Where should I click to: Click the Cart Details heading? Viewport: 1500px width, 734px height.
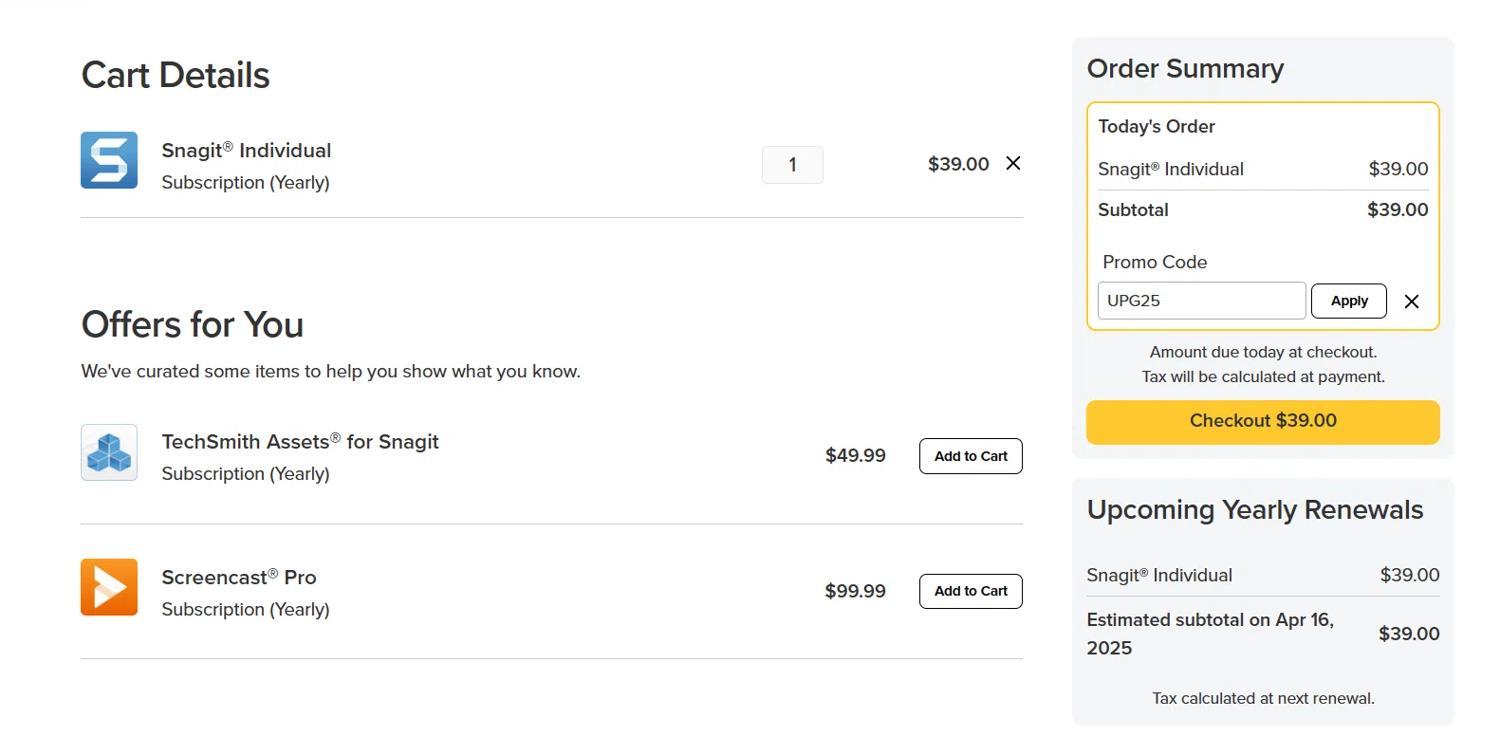click(x=175, y=75)
